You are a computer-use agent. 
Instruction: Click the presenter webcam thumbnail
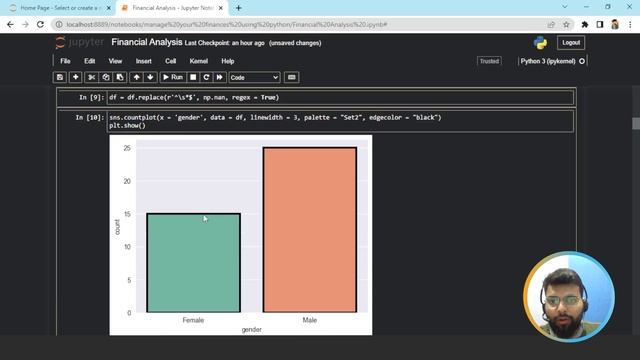[569, 297]
